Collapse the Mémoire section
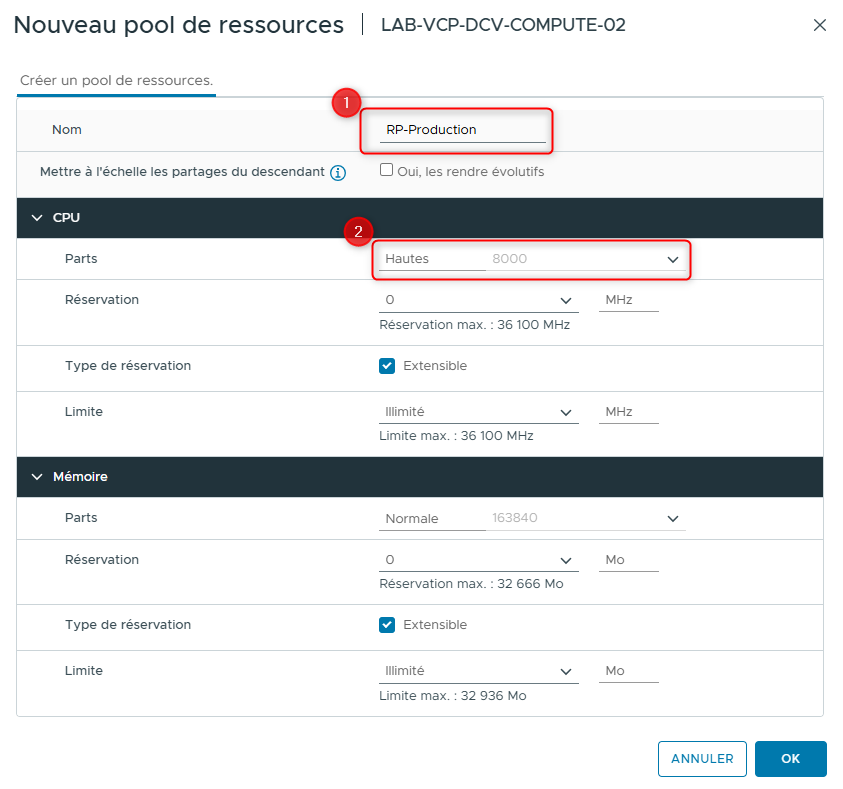 [x=37, y=476]
